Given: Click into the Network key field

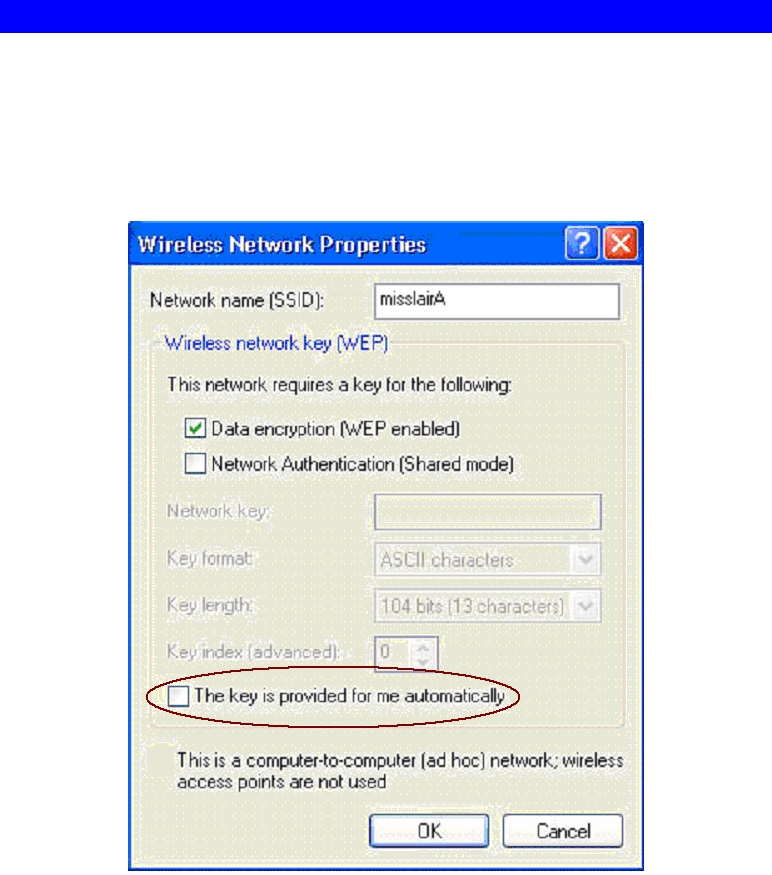Looking at the screenshot, I should 488,512.
